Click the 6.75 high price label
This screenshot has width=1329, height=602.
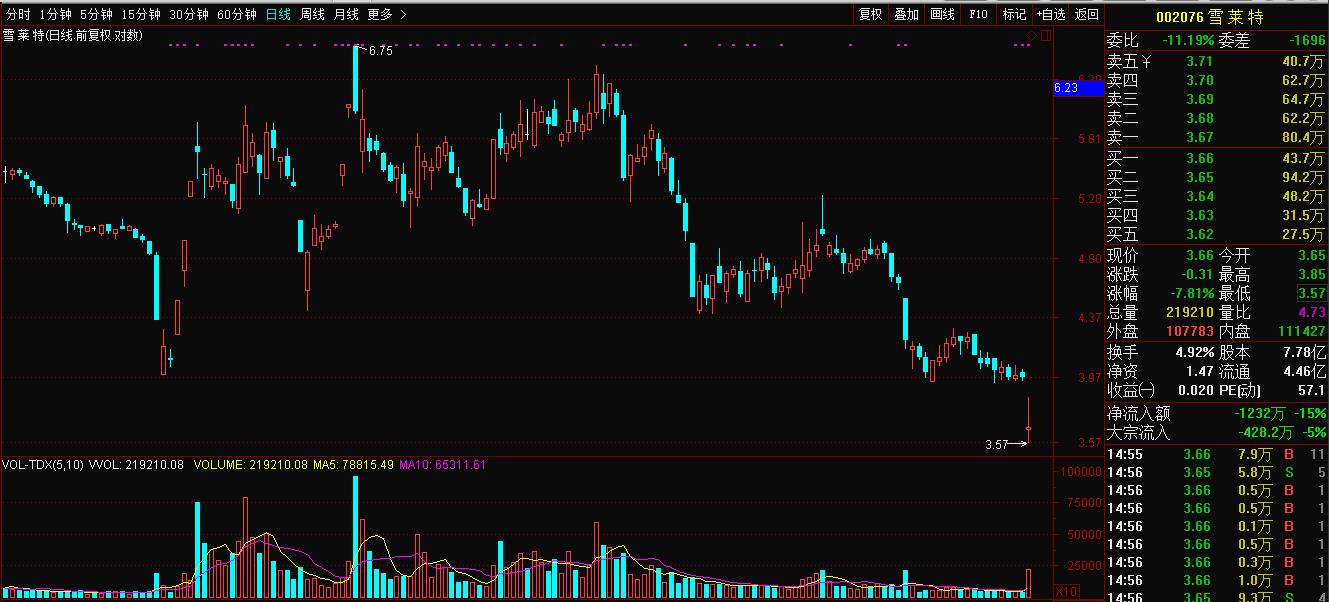click(x=380, y=50)
